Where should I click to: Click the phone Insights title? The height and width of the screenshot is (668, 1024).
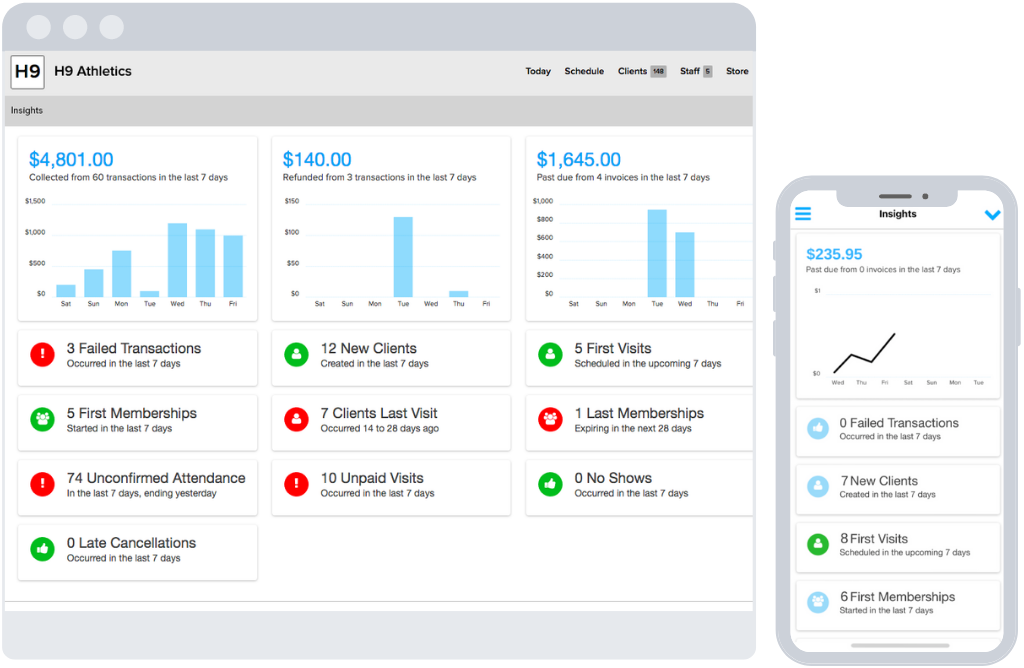[897, 214]
